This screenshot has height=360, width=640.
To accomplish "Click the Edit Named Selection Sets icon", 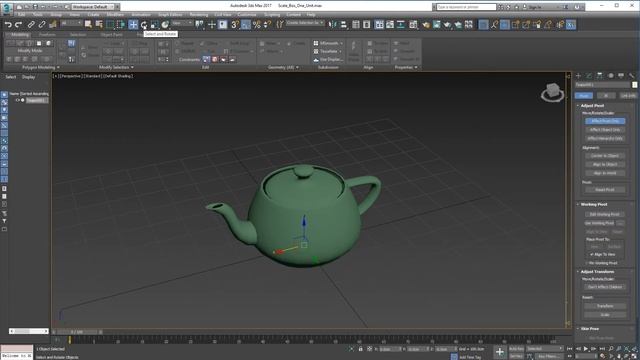I will tap(280, 25).
